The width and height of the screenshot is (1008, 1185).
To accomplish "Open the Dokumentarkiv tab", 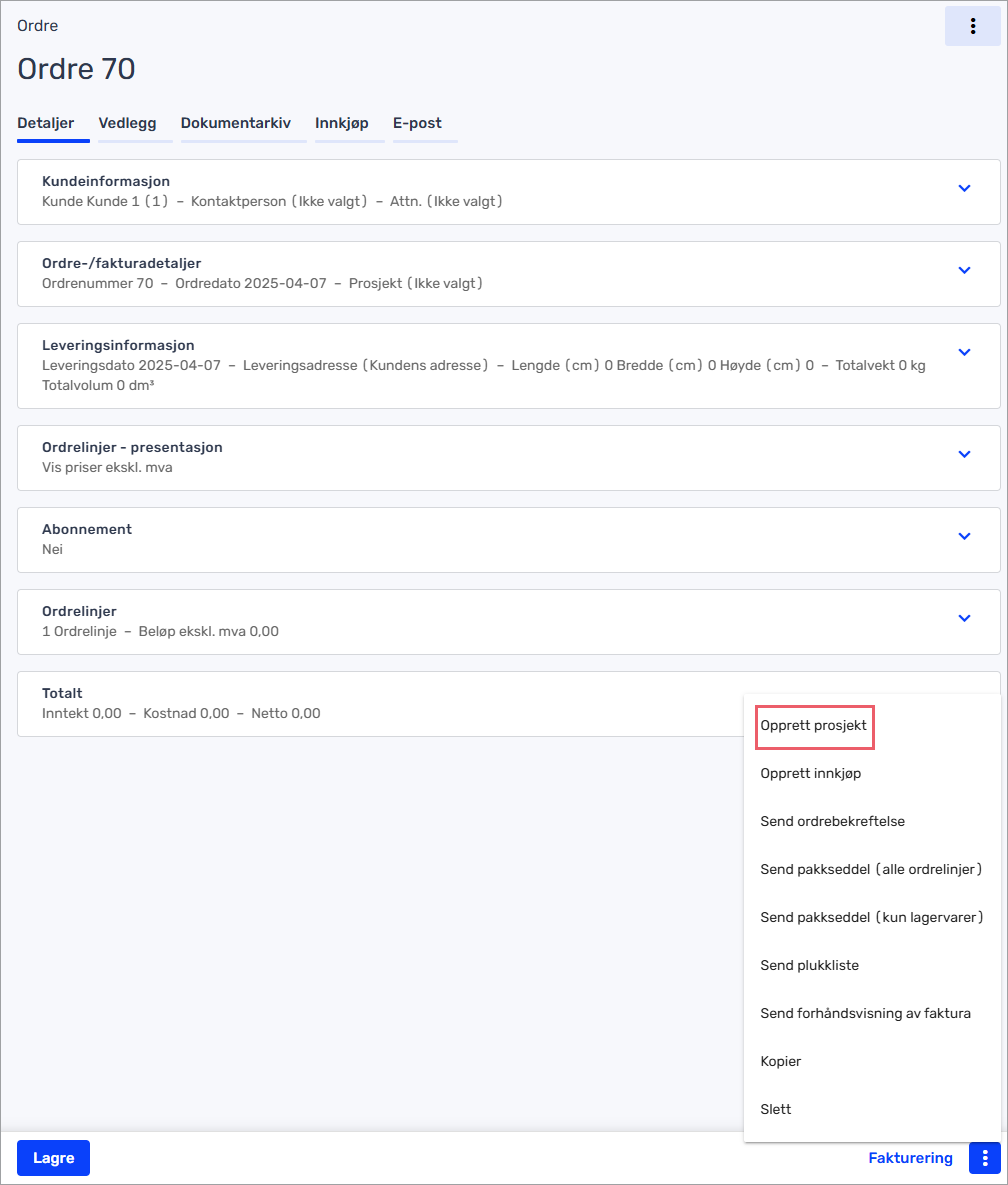I will click(235, 123).
